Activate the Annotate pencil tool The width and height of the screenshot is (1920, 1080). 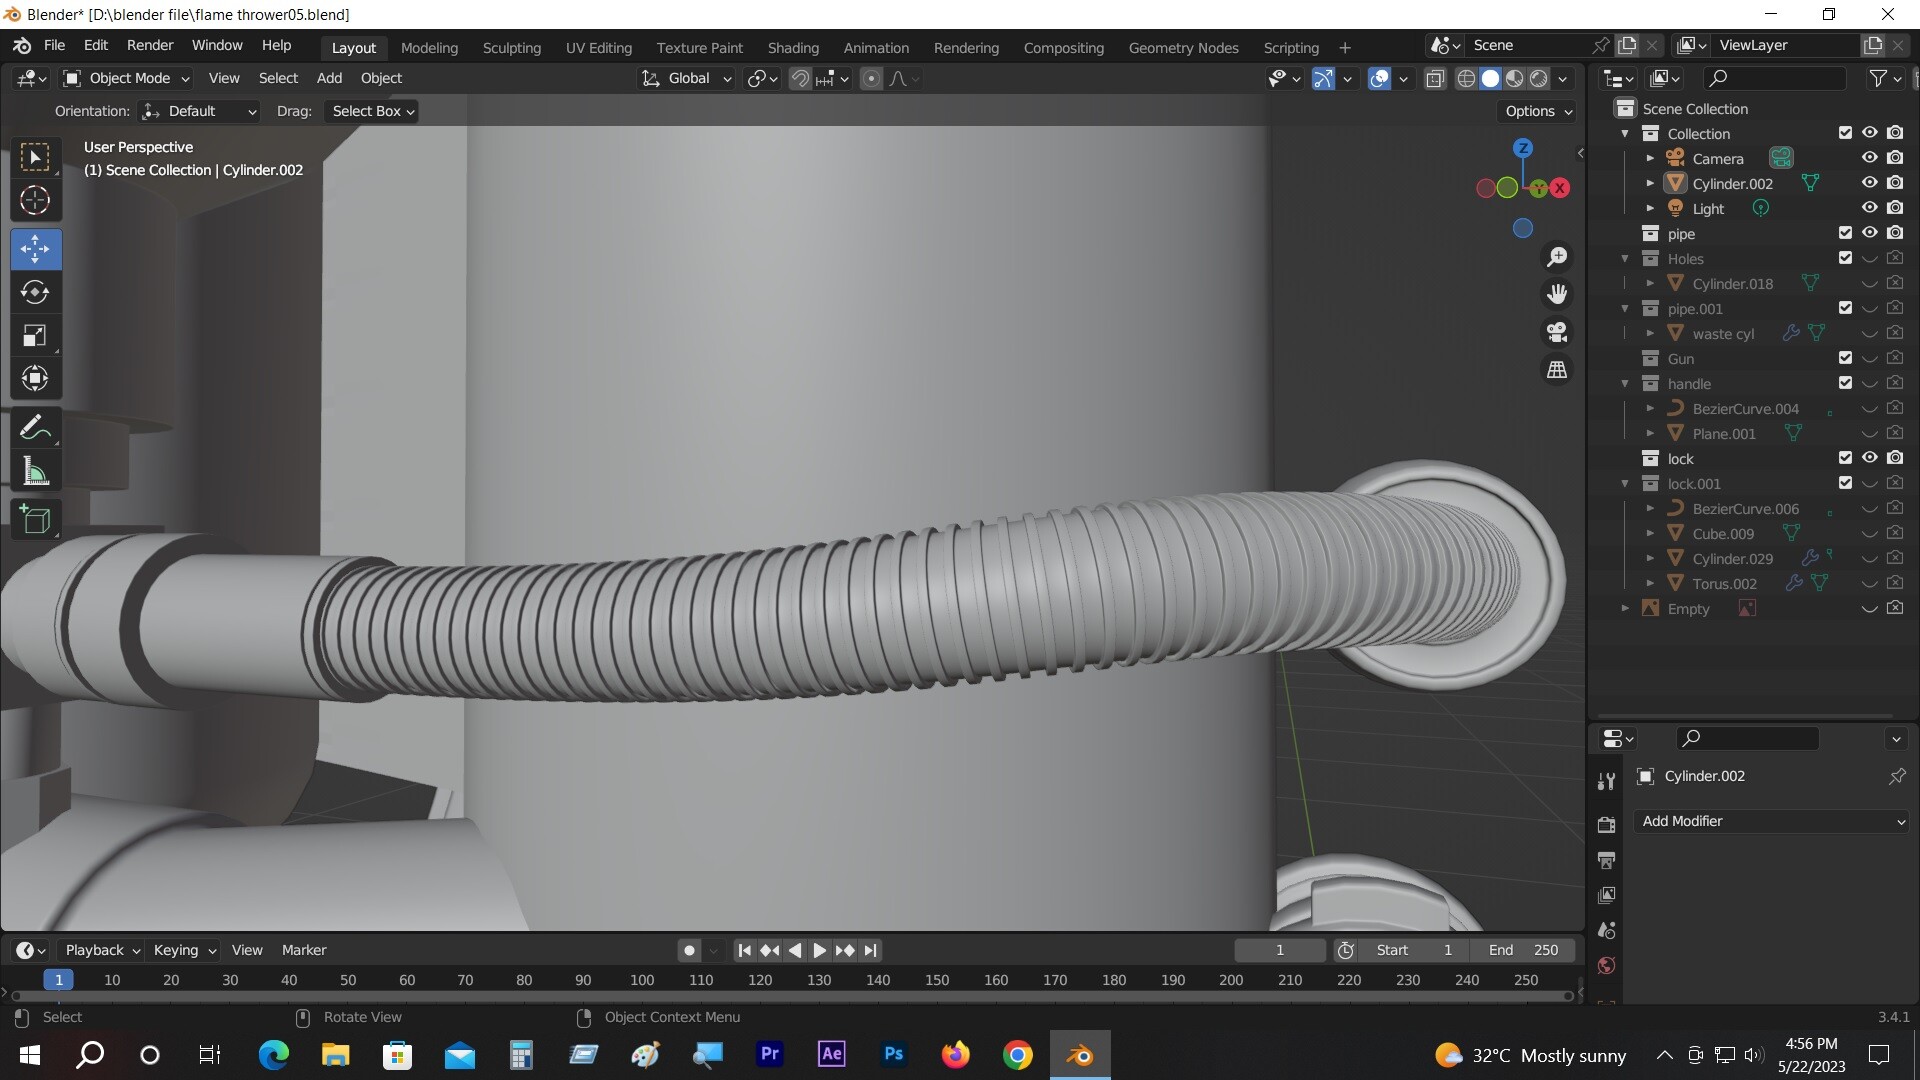(35, 428)
